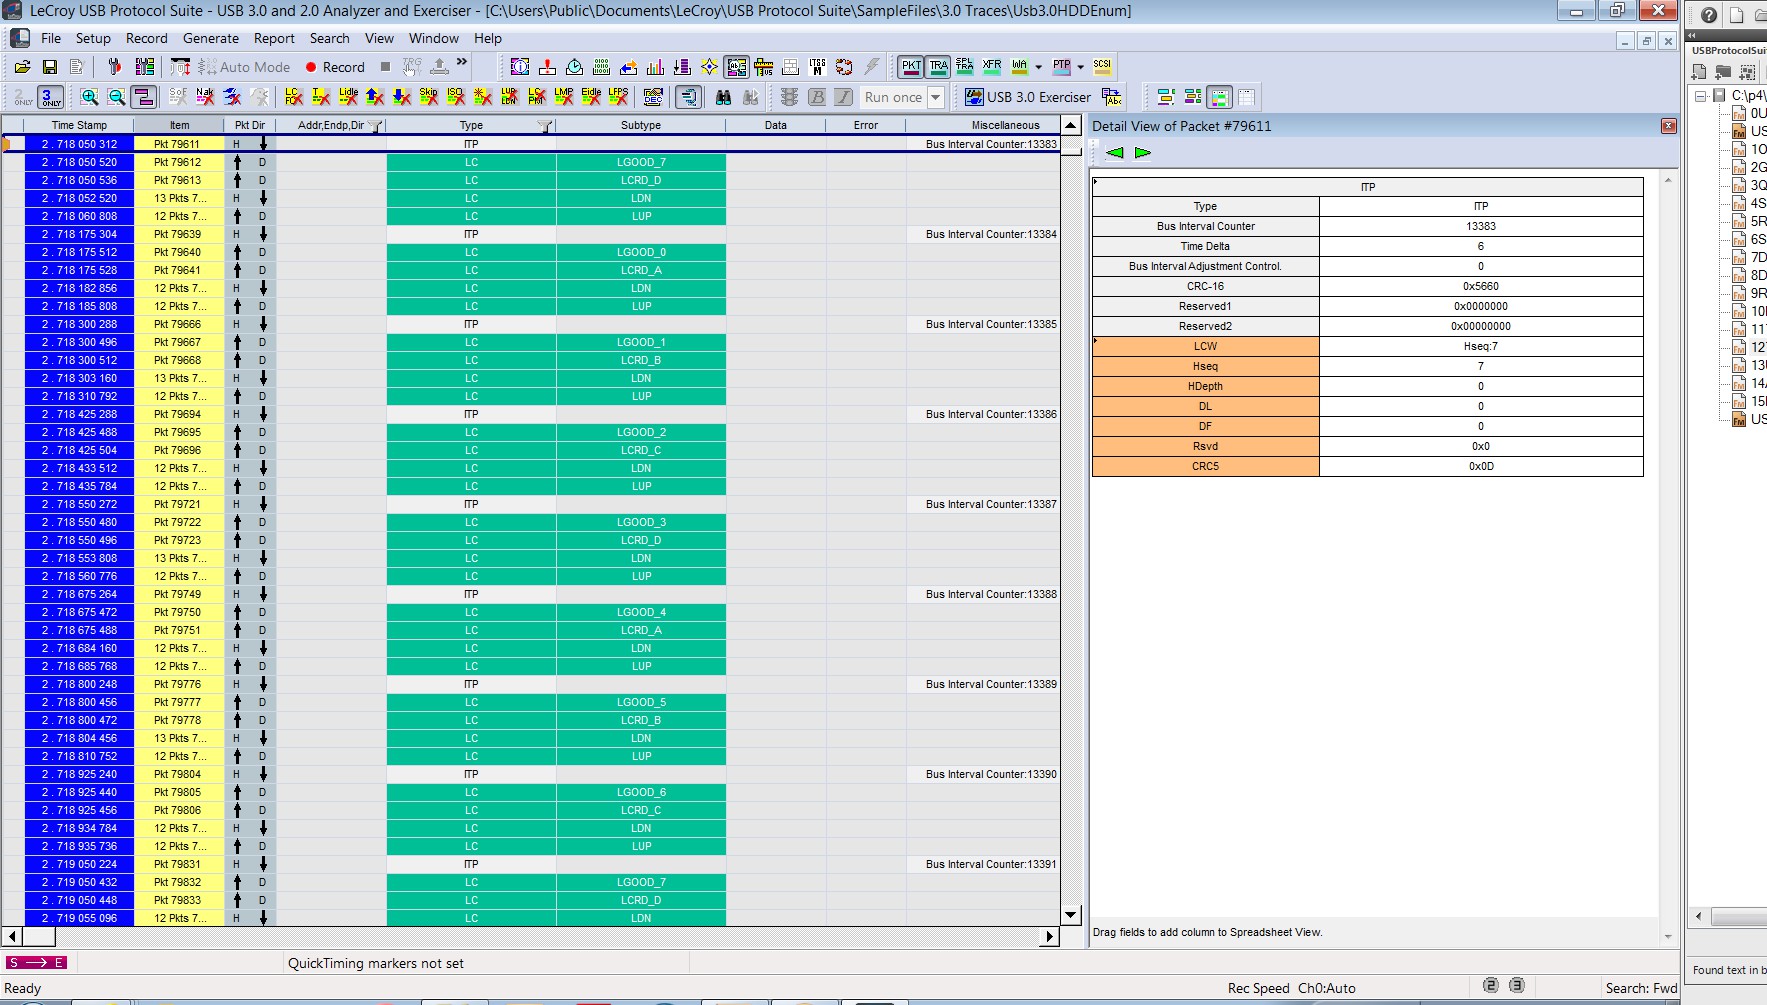This screenshot has height=1005, width=1767.
Task: Toggle hide NAK packets filter
Action: (x=205, y=97)
